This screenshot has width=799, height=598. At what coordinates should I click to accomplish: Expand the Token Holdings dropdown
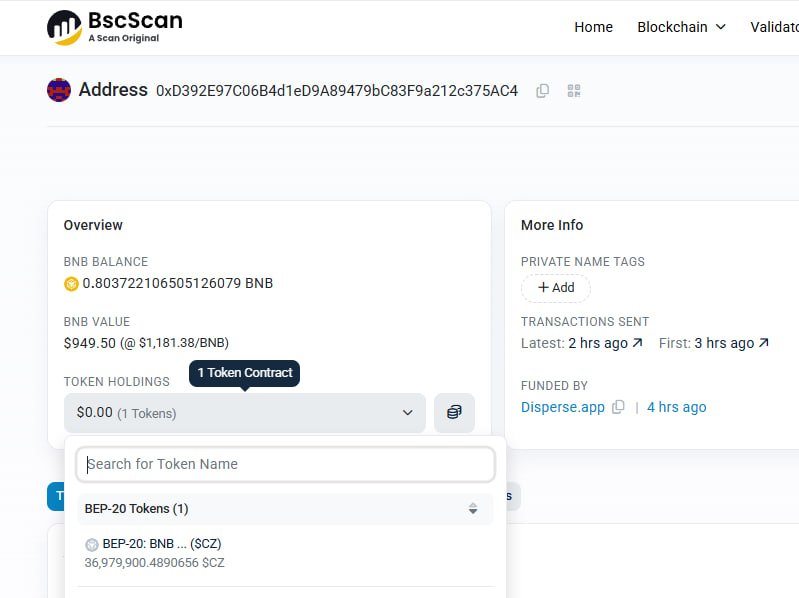(x=244, y=412)
